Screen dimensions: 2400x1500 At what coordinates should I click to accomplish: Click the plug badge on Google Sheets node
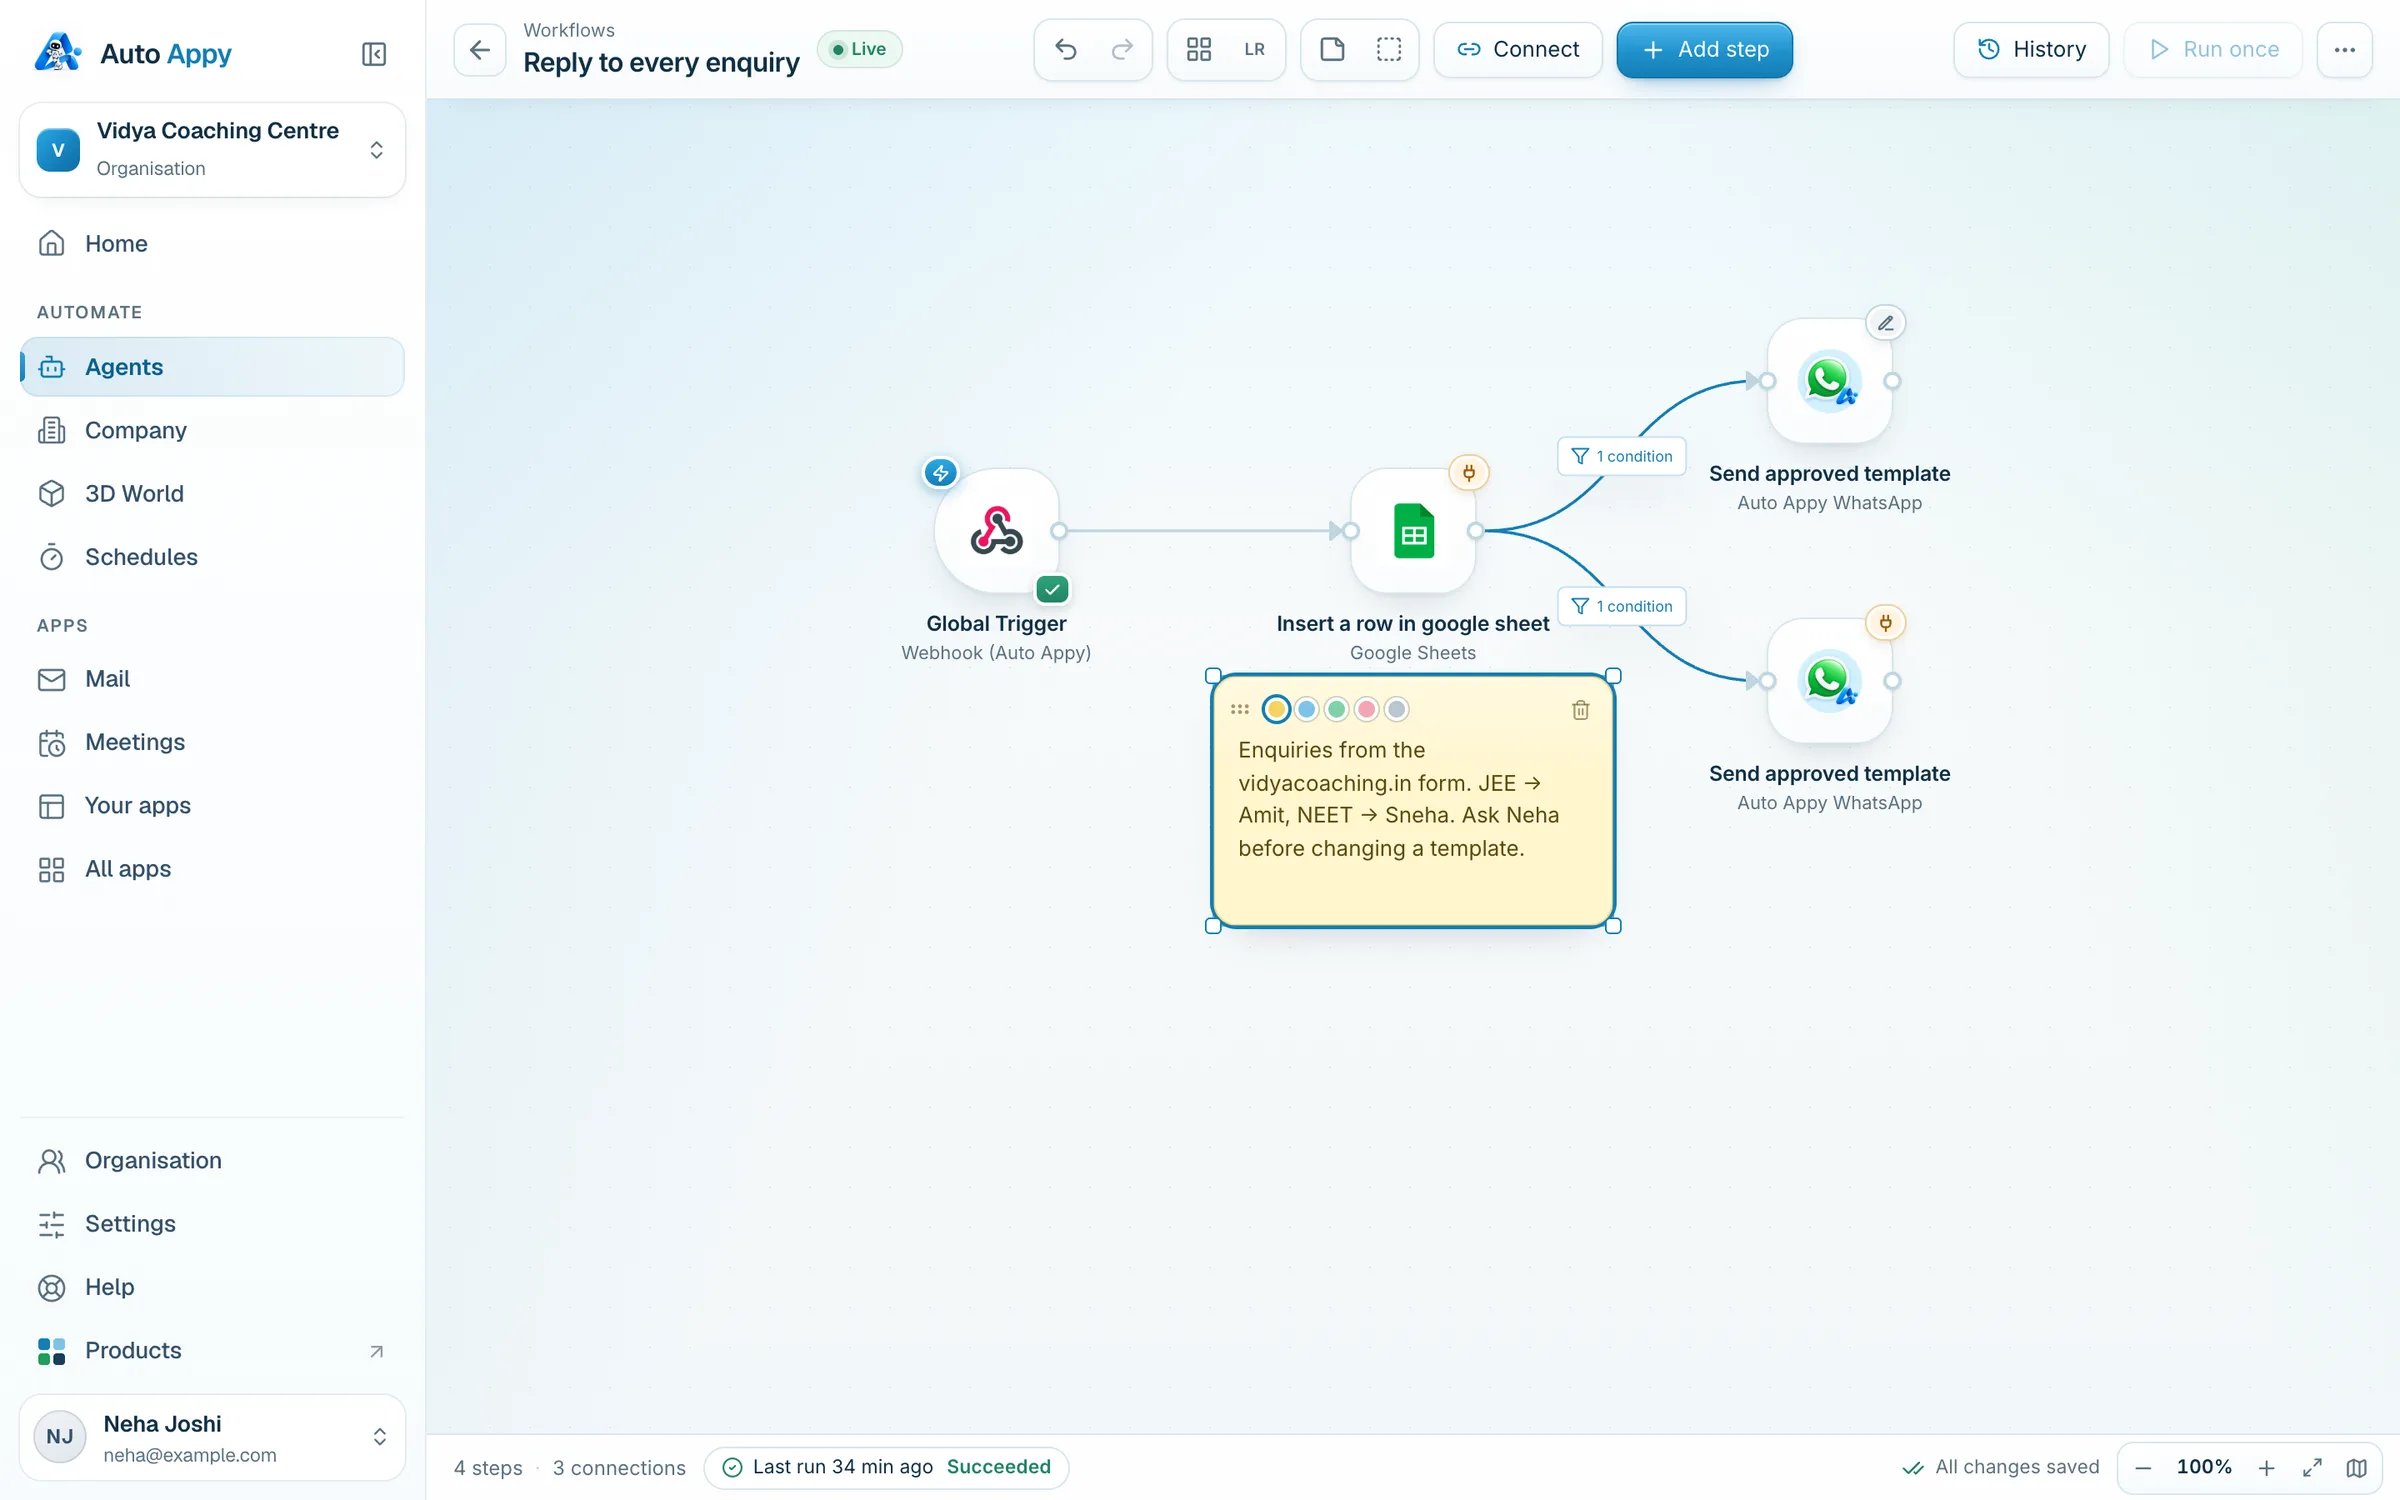point(1469,473)
